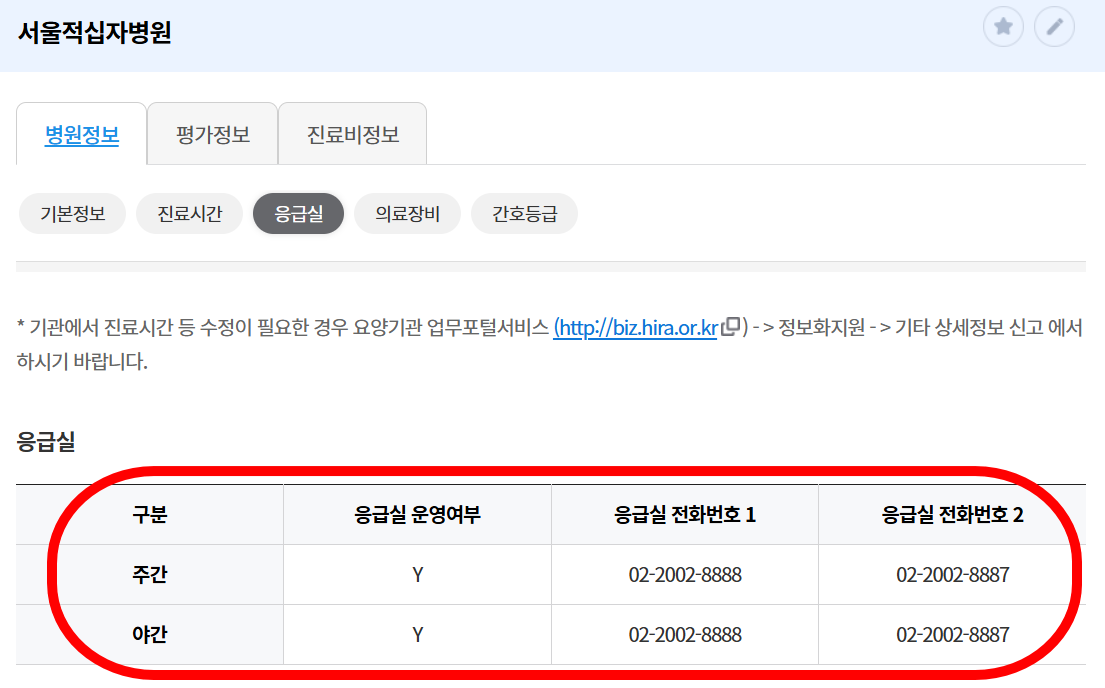Click 02-2002-8887 in the 주간 row
This screenshot has height=688, width=1105.
[953, 575]
